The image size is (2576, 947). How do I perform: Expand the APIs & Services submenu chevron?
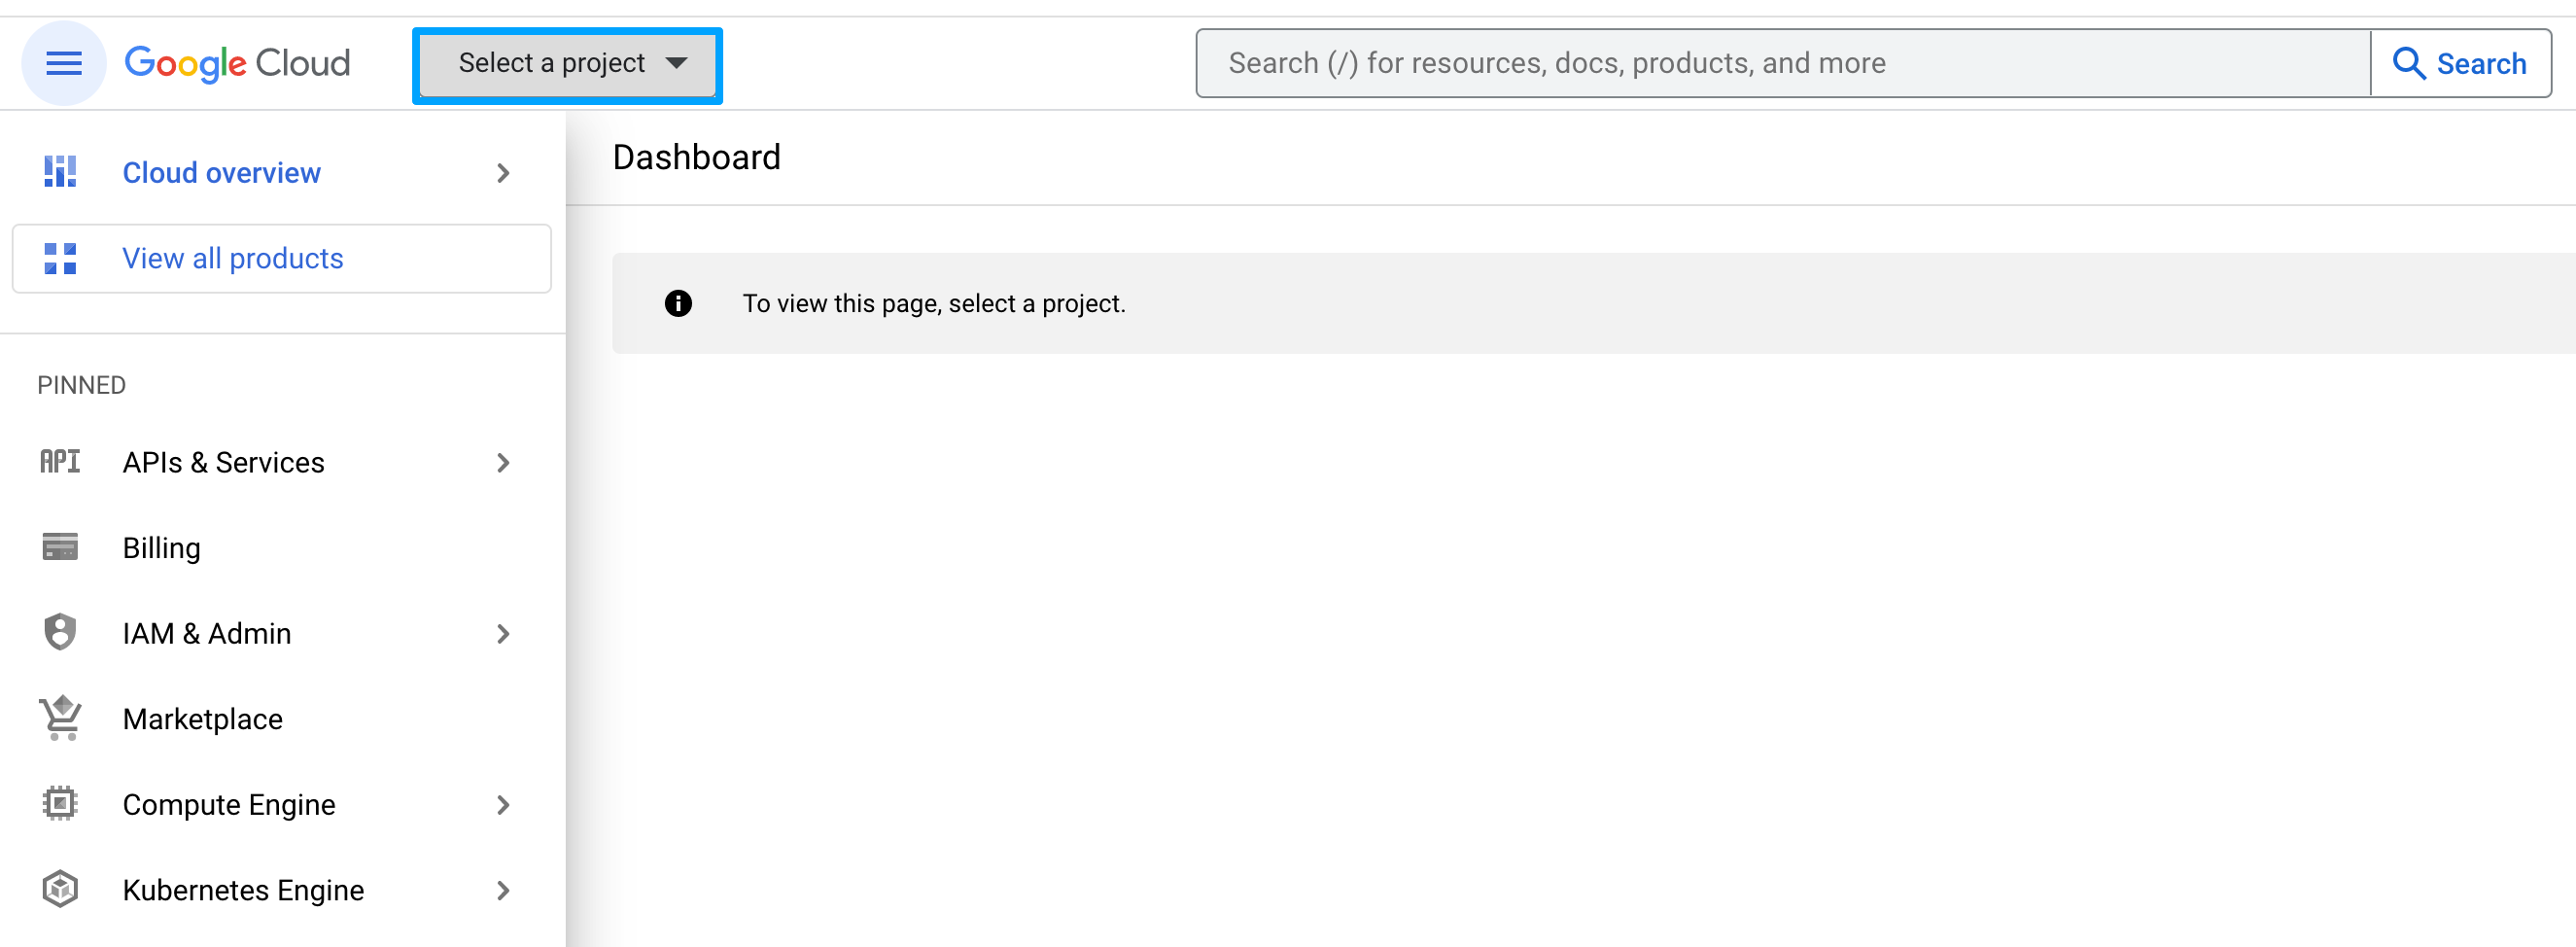(x=503, y=462)
